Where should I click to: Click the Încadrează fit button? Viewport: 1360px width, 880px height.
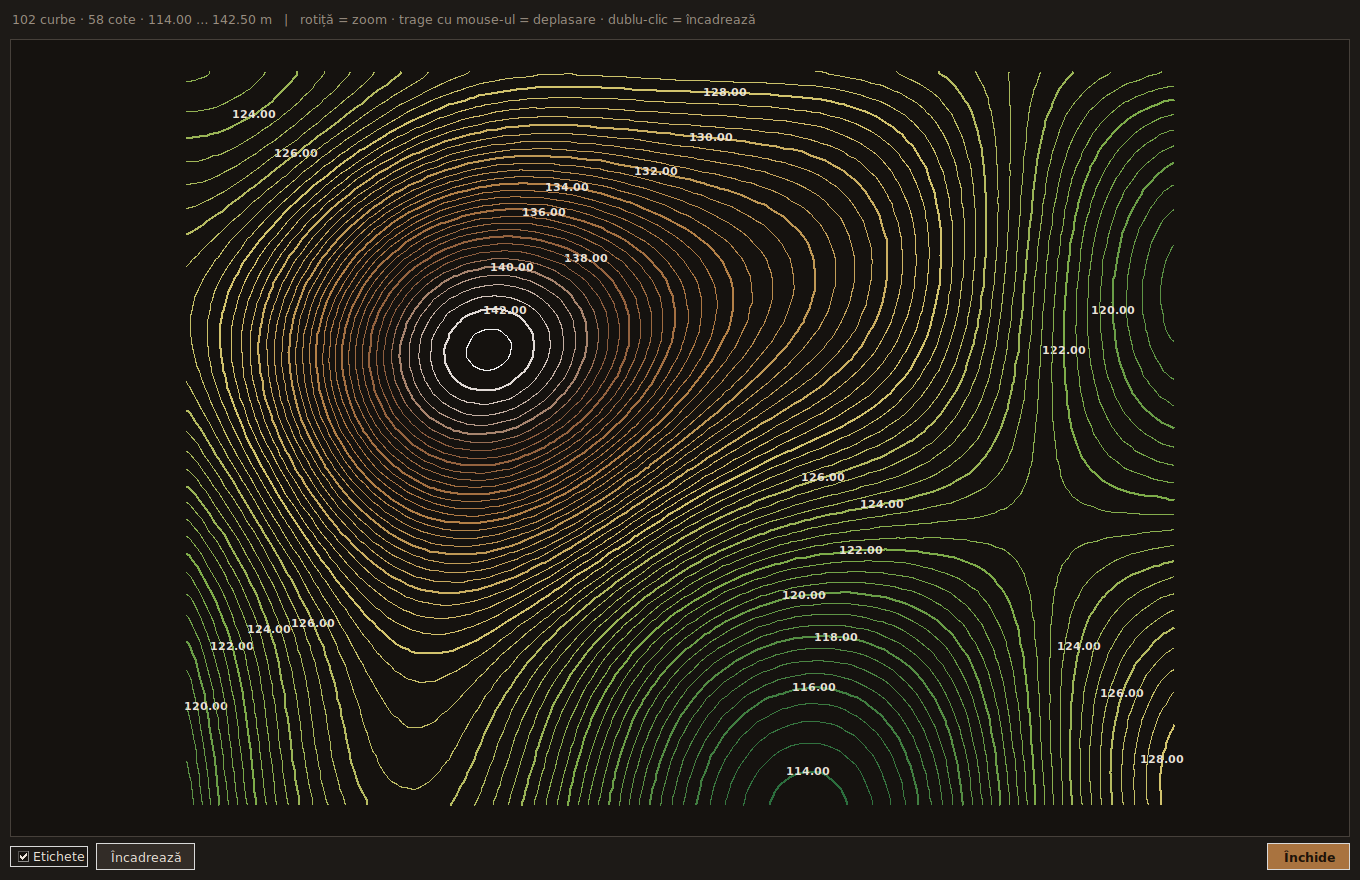146,857
